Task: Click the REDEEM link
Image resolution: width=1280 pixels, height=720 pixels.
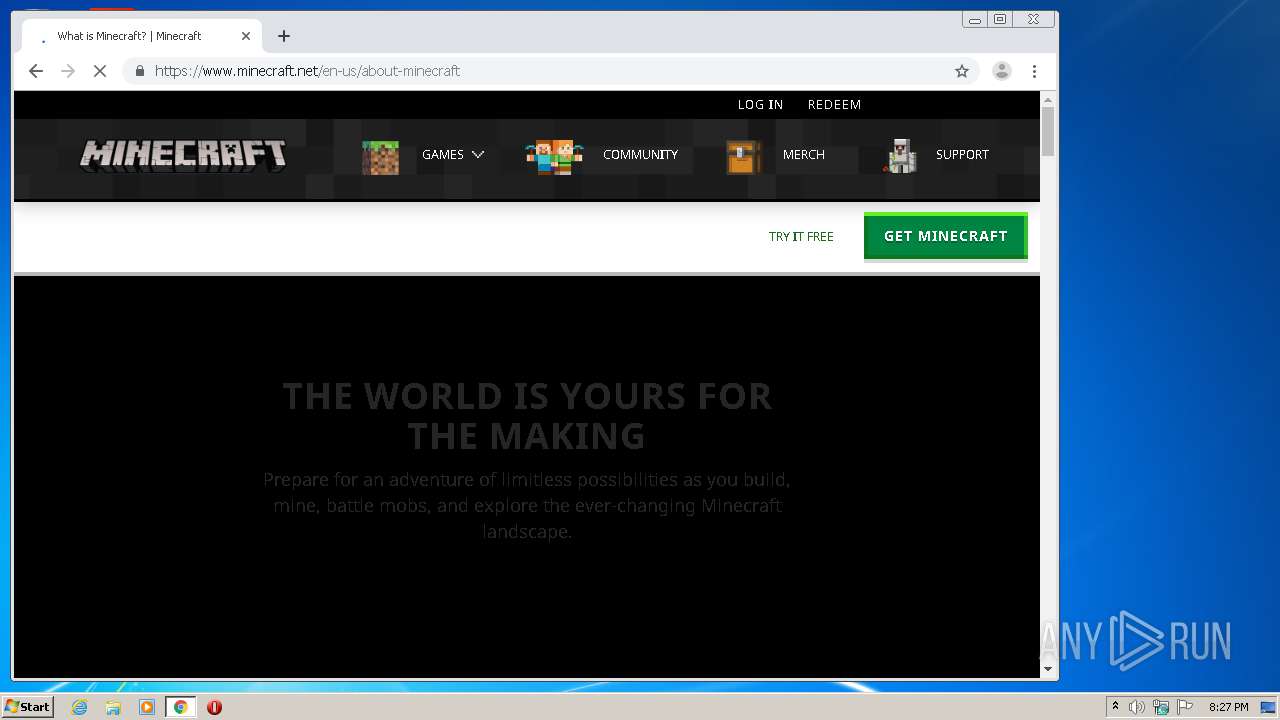Action: pos(834,105)
